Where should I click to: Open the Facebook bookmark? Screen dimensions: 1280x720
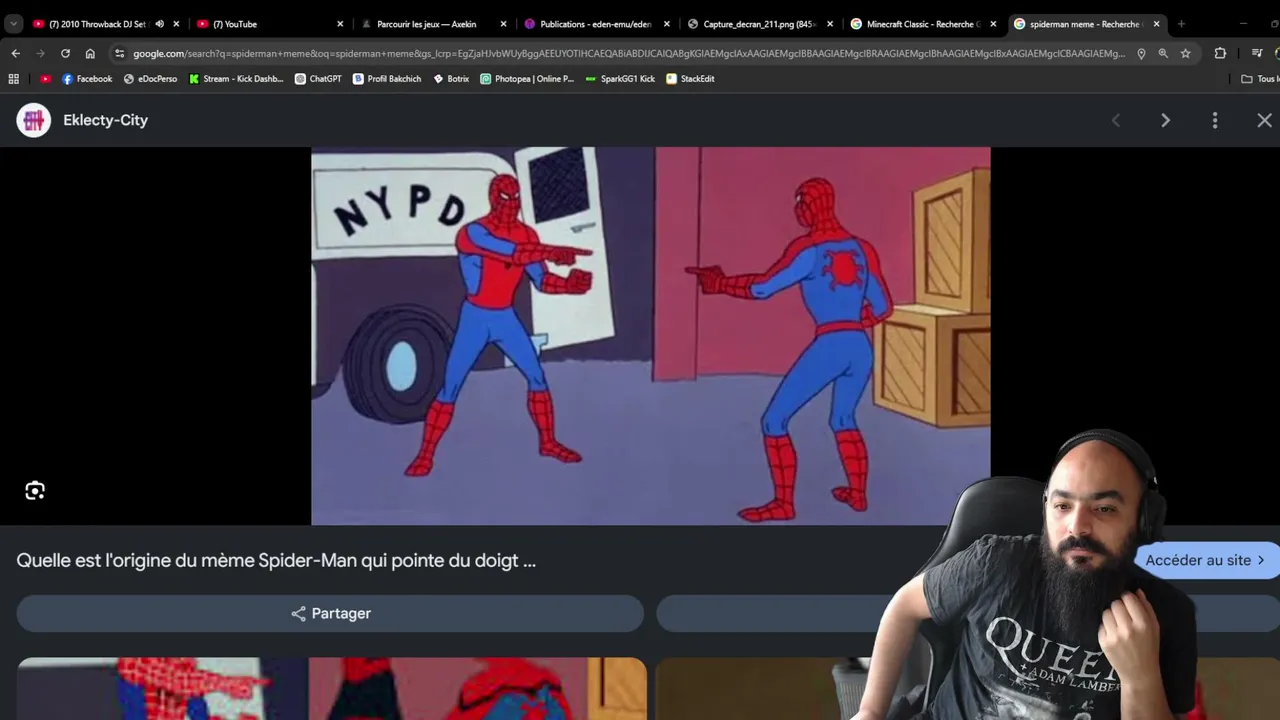tap(87, 78)
